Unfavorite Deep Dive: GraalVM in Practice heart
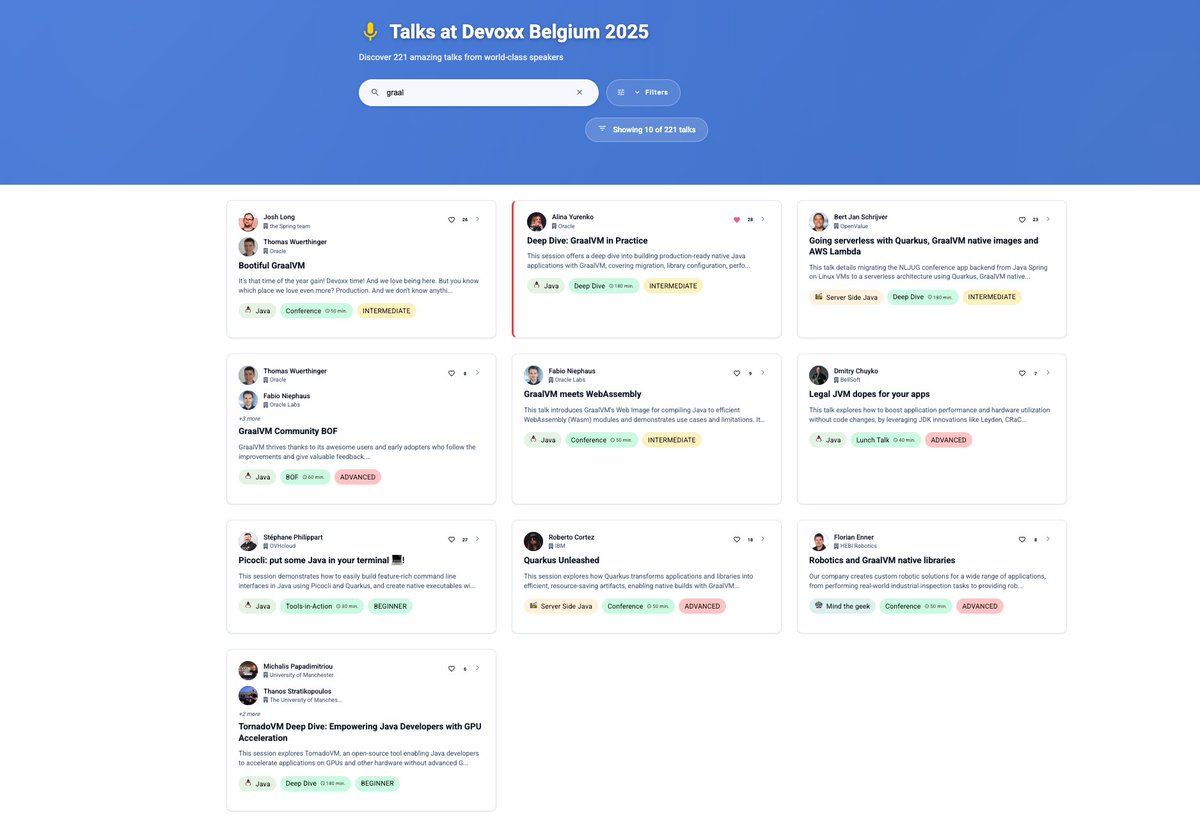Screen dimensions: 1200x817 [737, 219]
